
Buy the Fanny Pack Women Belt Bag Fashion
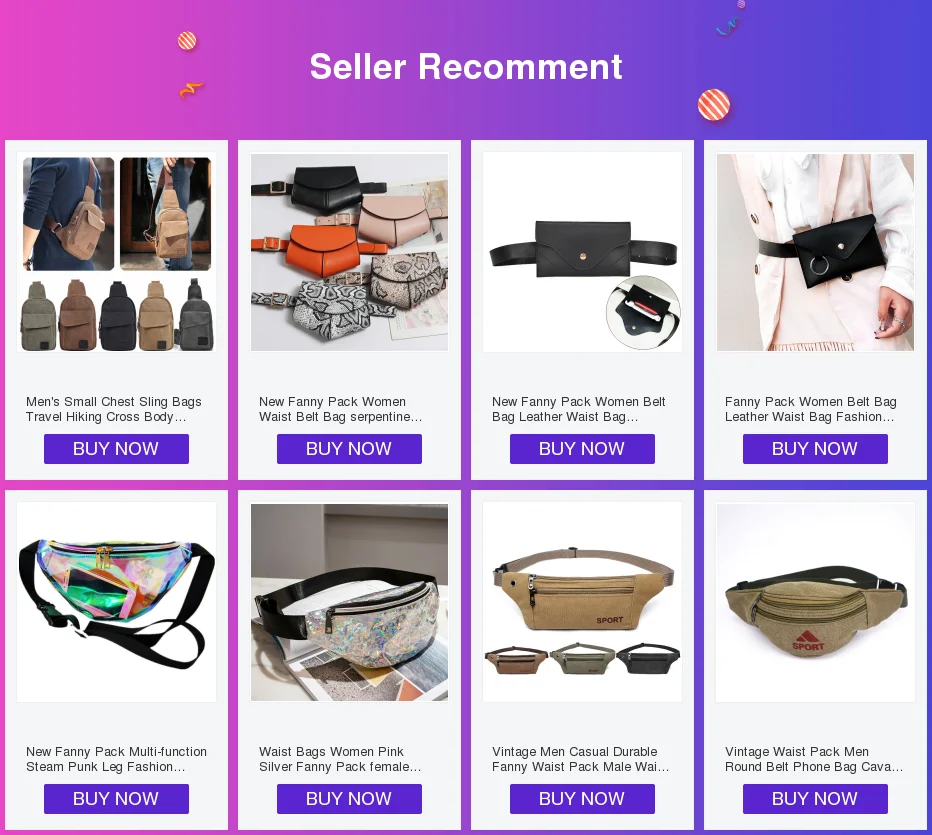(x=816, y=449)
